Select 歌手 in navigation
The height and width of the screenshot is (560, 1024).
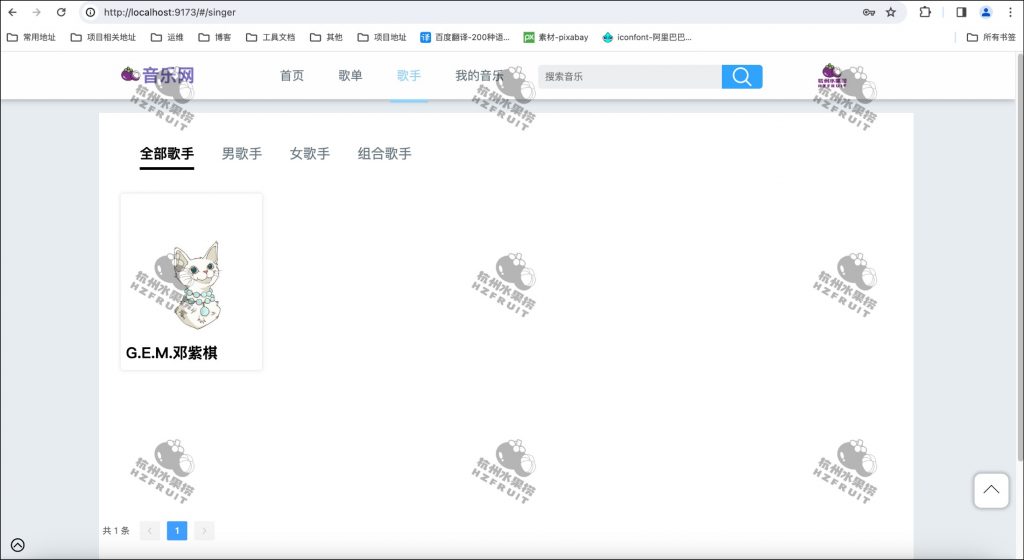click(x=409, y=76)
